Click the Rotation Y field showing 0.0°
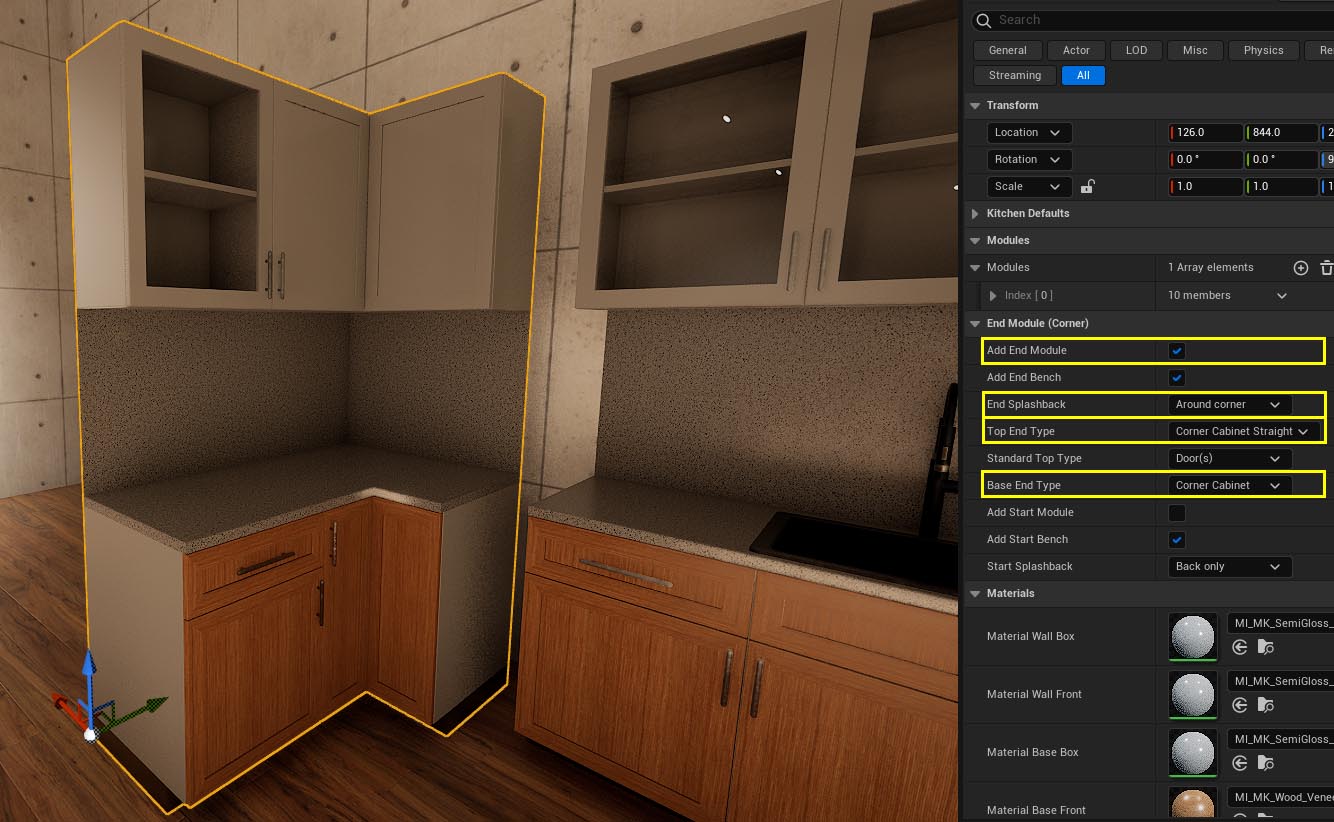The image size is (1334, 822). click(1281, 159)
